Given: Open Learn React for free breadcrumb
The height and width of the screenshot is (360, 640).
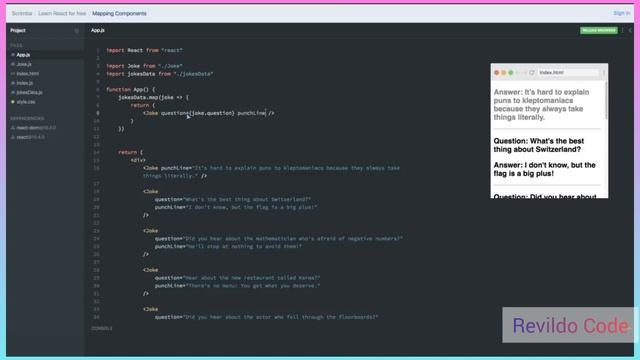Looking at the screenshot, I should tap(62, 13).
